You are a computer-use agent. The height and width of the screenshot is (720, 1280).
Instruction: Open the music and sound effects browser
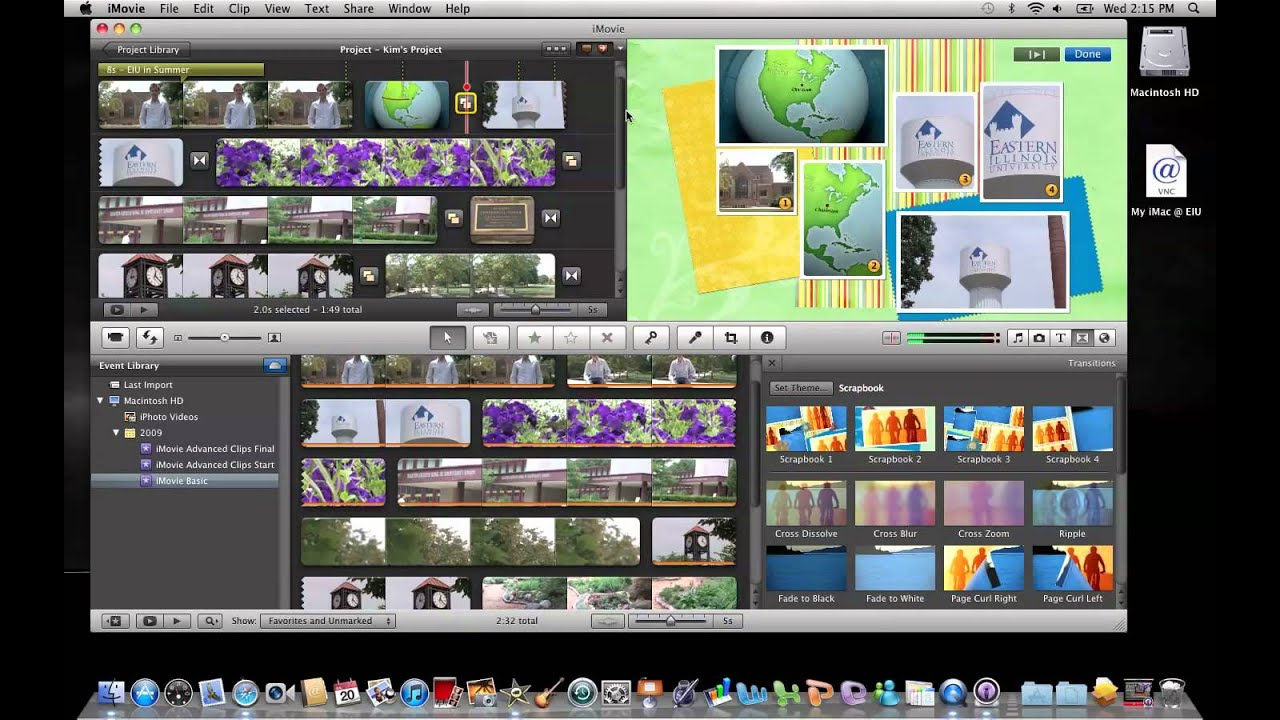click(1017, 338)
